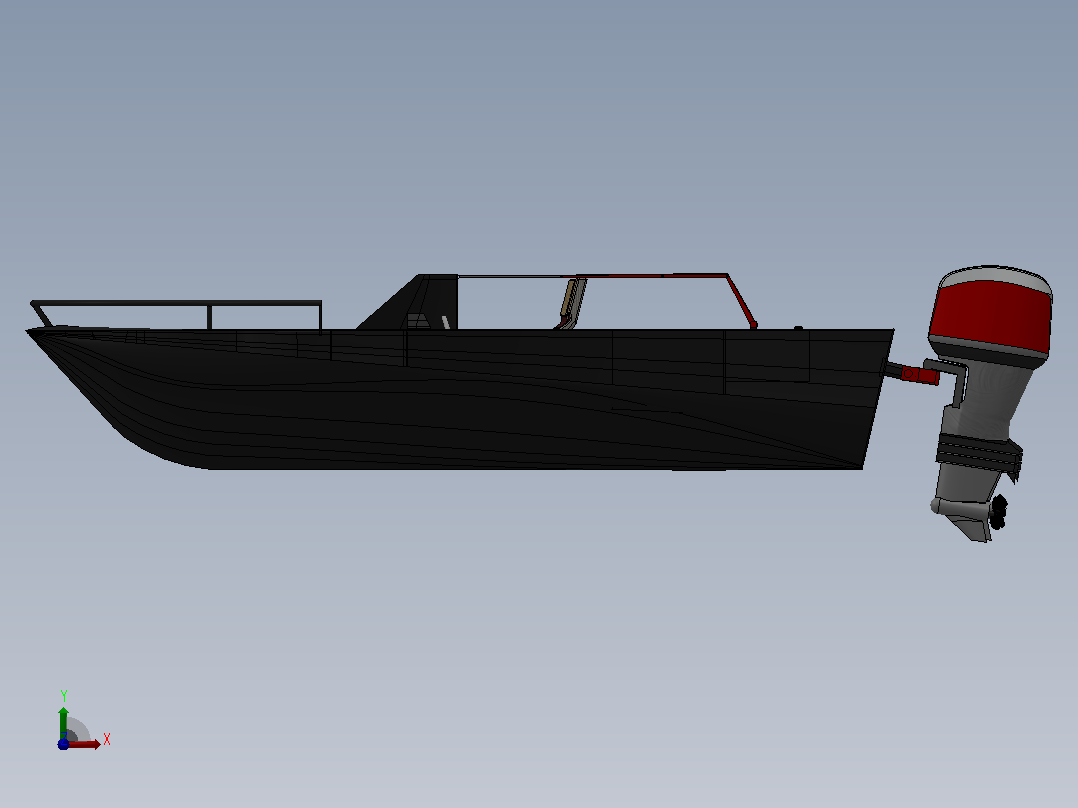Select the small cleat on rear deck

coord(798,328)
